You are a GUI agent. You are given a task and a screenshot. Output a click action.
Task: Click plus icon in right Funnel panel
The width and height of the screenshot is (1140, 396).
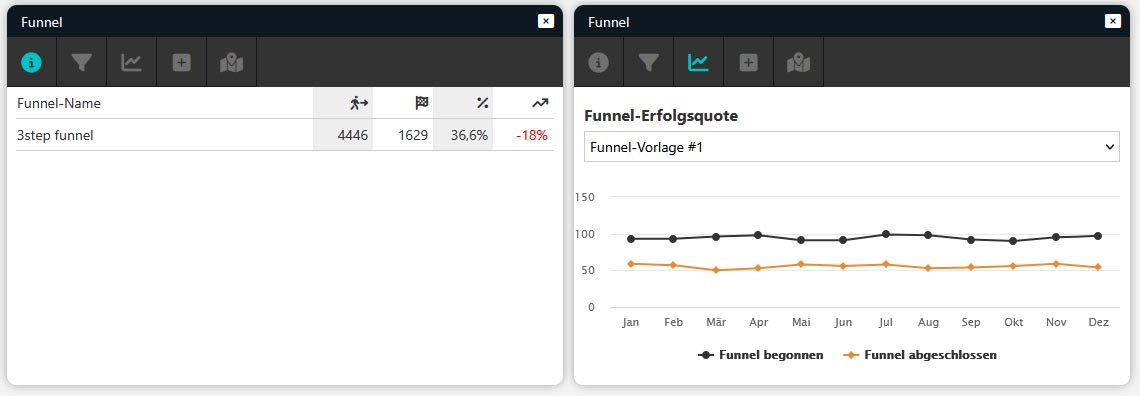(x=749, y=62)
